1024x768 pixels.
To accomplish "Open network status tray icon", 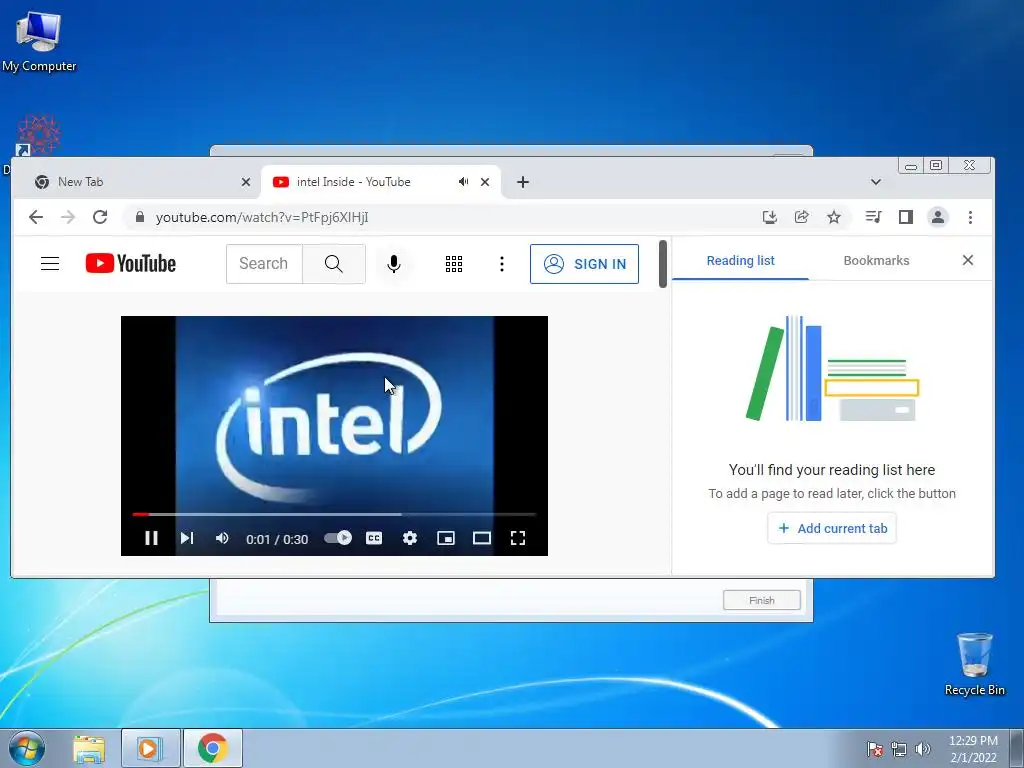I will tap(899, 749).
